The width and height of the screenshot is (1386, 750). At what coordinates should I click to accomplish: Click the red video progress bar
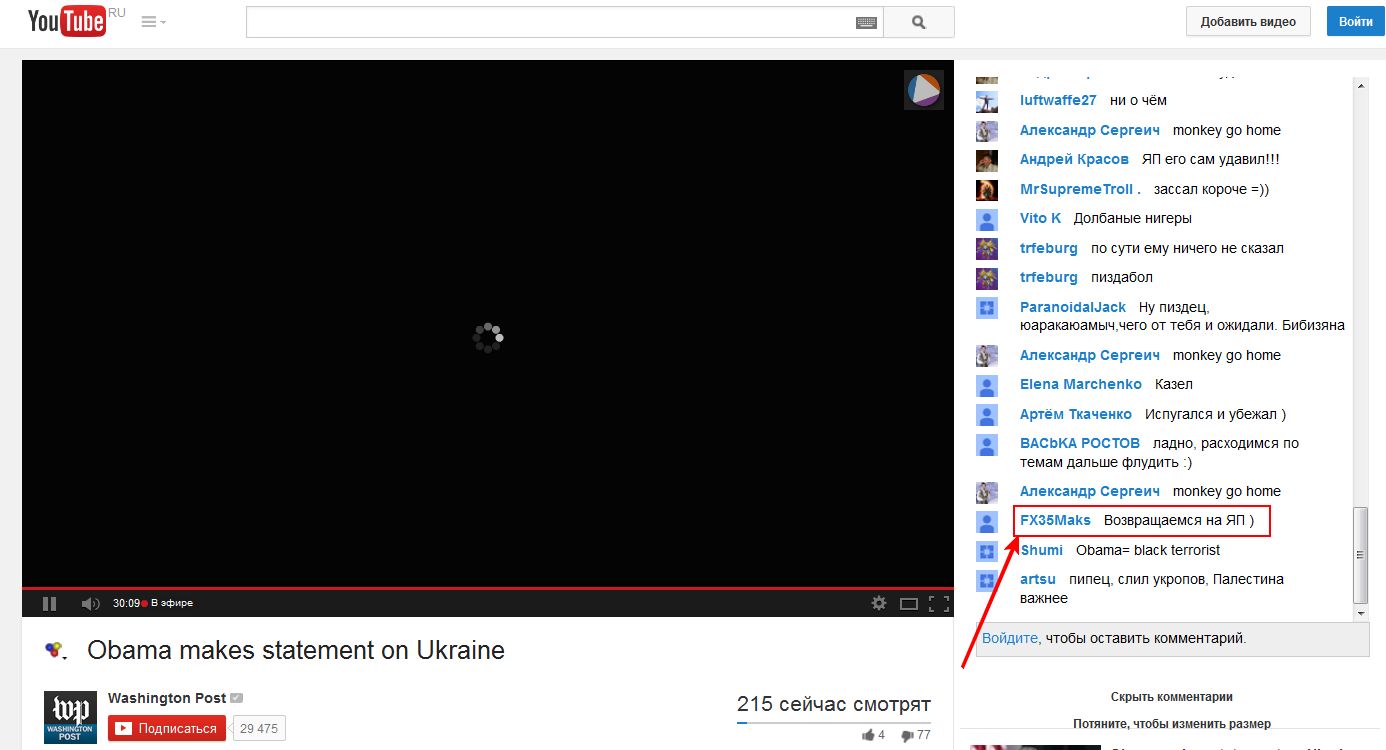coord(488,588)
